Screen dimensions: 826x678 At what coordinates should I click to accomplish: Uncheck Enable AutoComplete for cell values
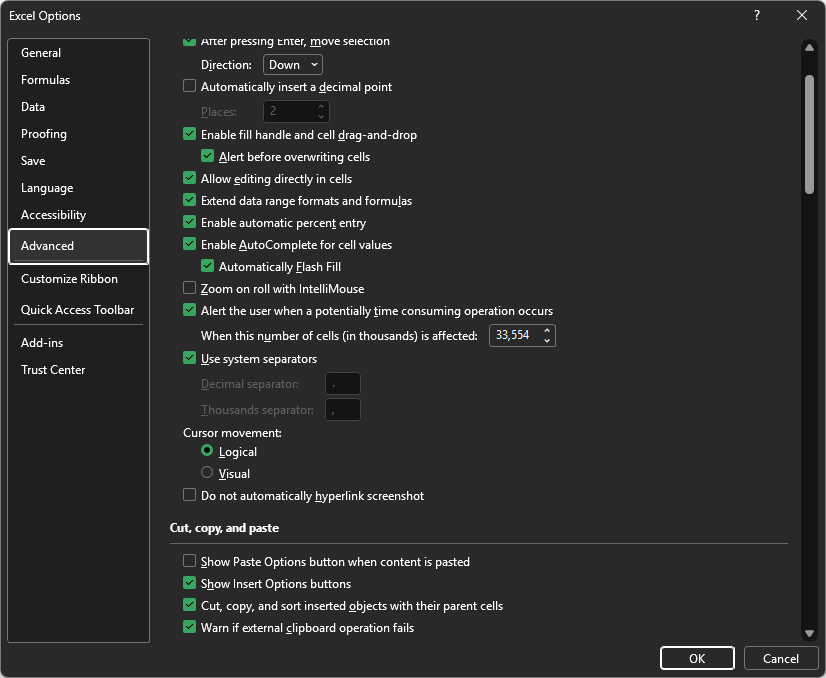coord(189,244)
